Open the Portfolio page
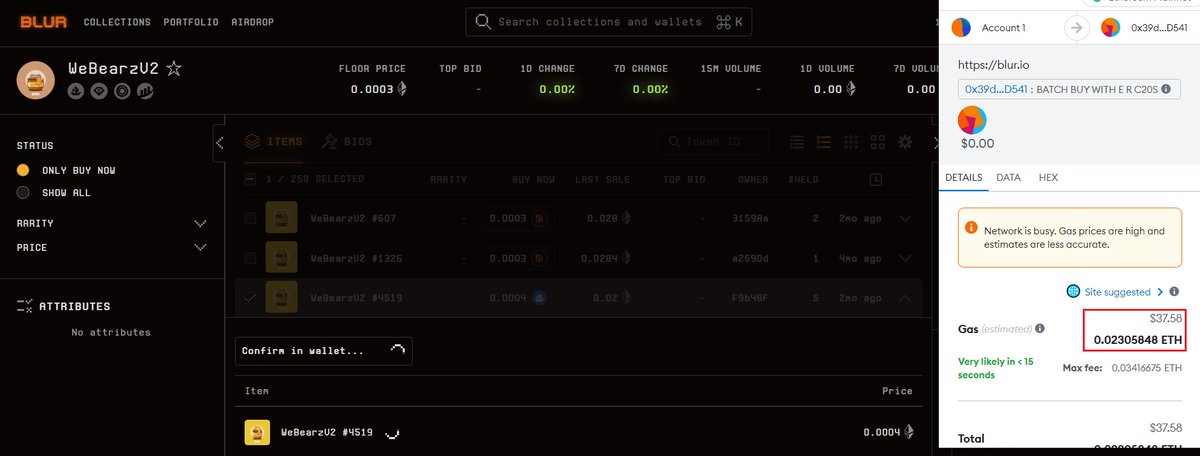The image size is (1200, 456). click(191, 22)
